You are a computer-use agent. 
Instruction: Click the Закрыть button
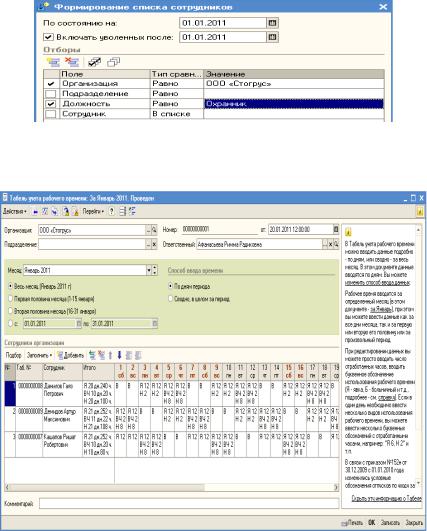coord(414,523)
